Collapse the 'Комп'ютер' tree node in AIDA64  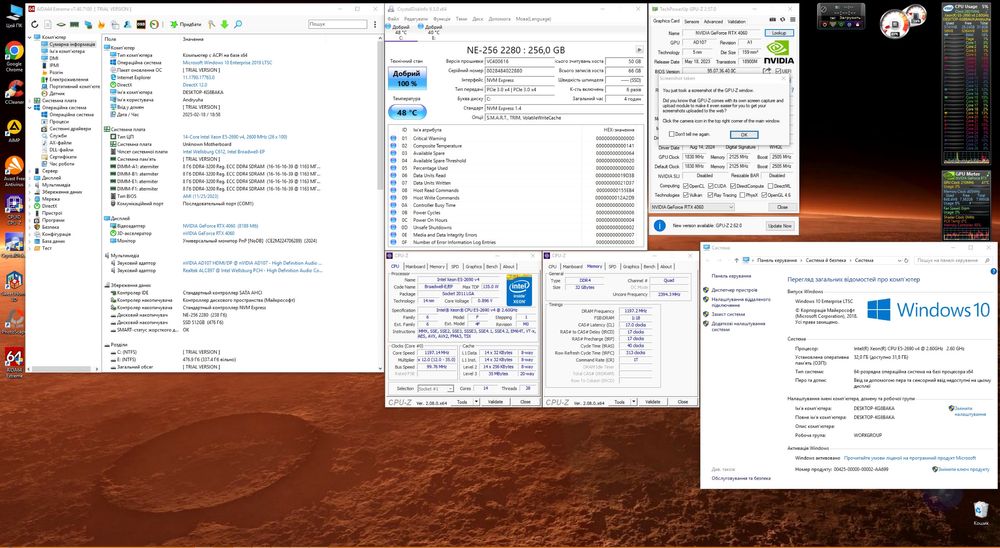coord(30,38)
